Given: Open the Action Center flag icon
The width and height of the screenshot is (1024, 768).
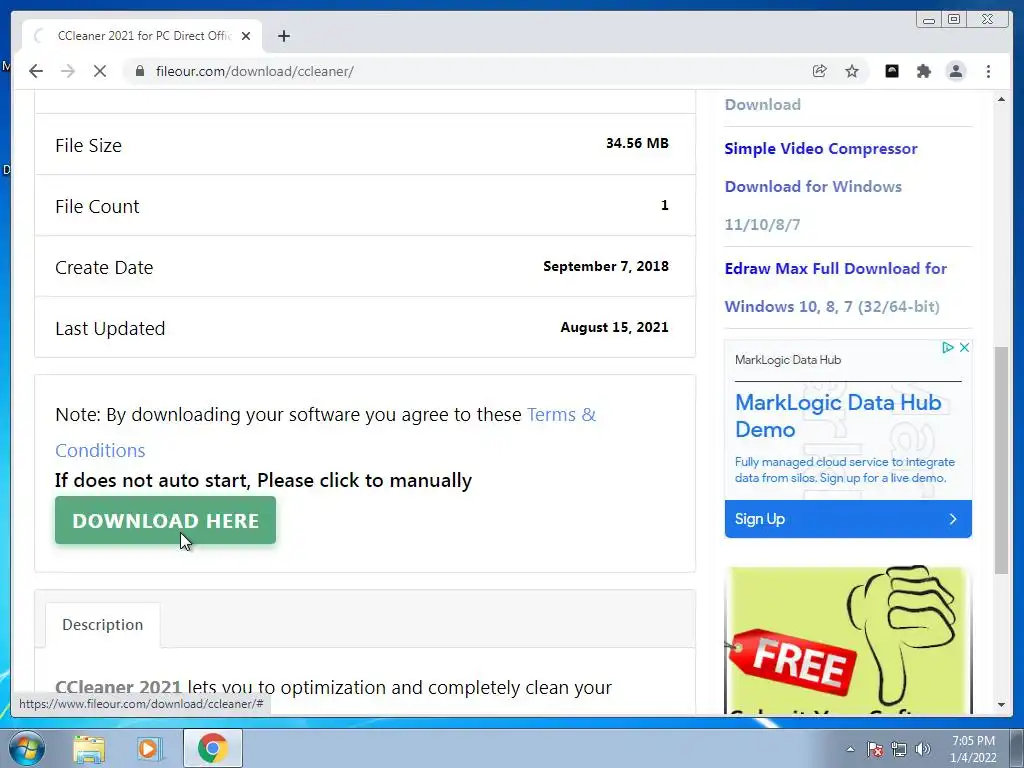Looking at the screenshot, I should (x=875, y=749).
